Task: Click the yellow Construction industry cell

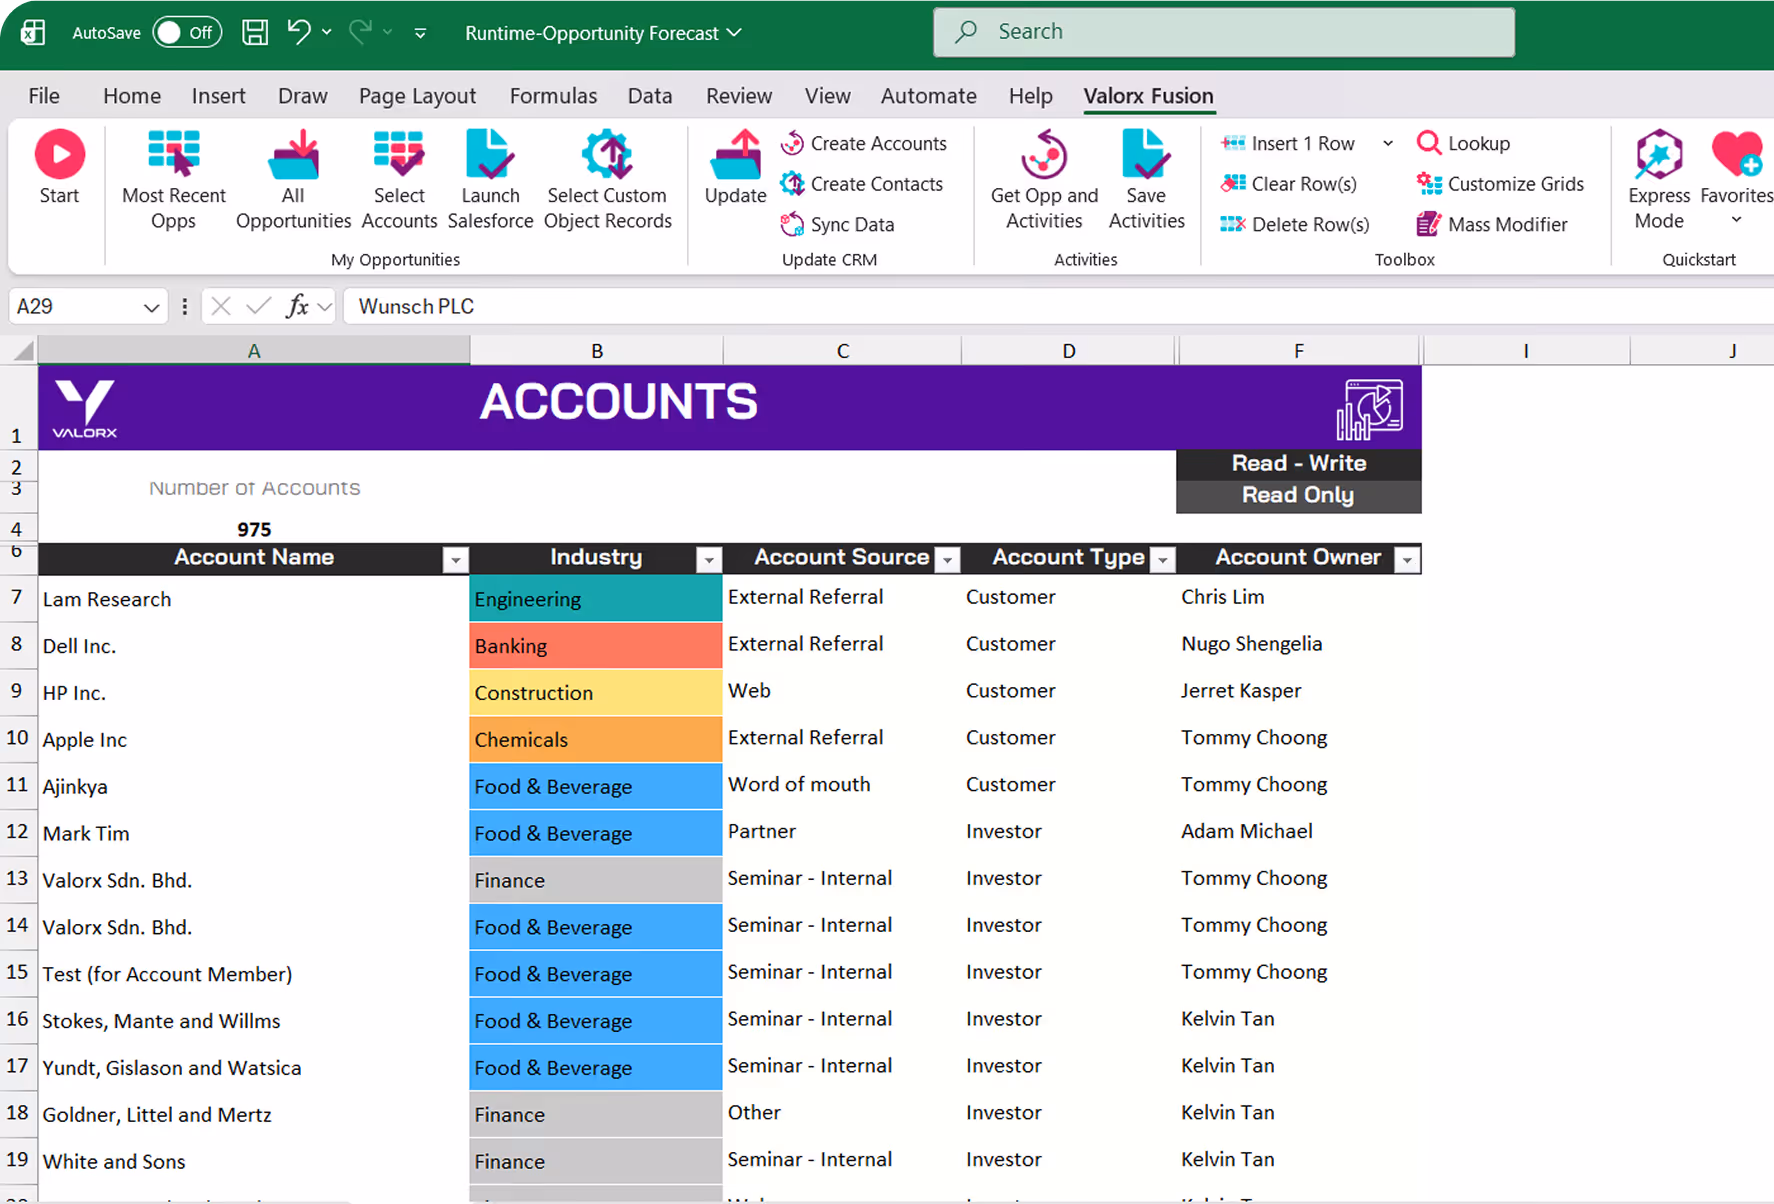Action: click(x=595, y=692)
